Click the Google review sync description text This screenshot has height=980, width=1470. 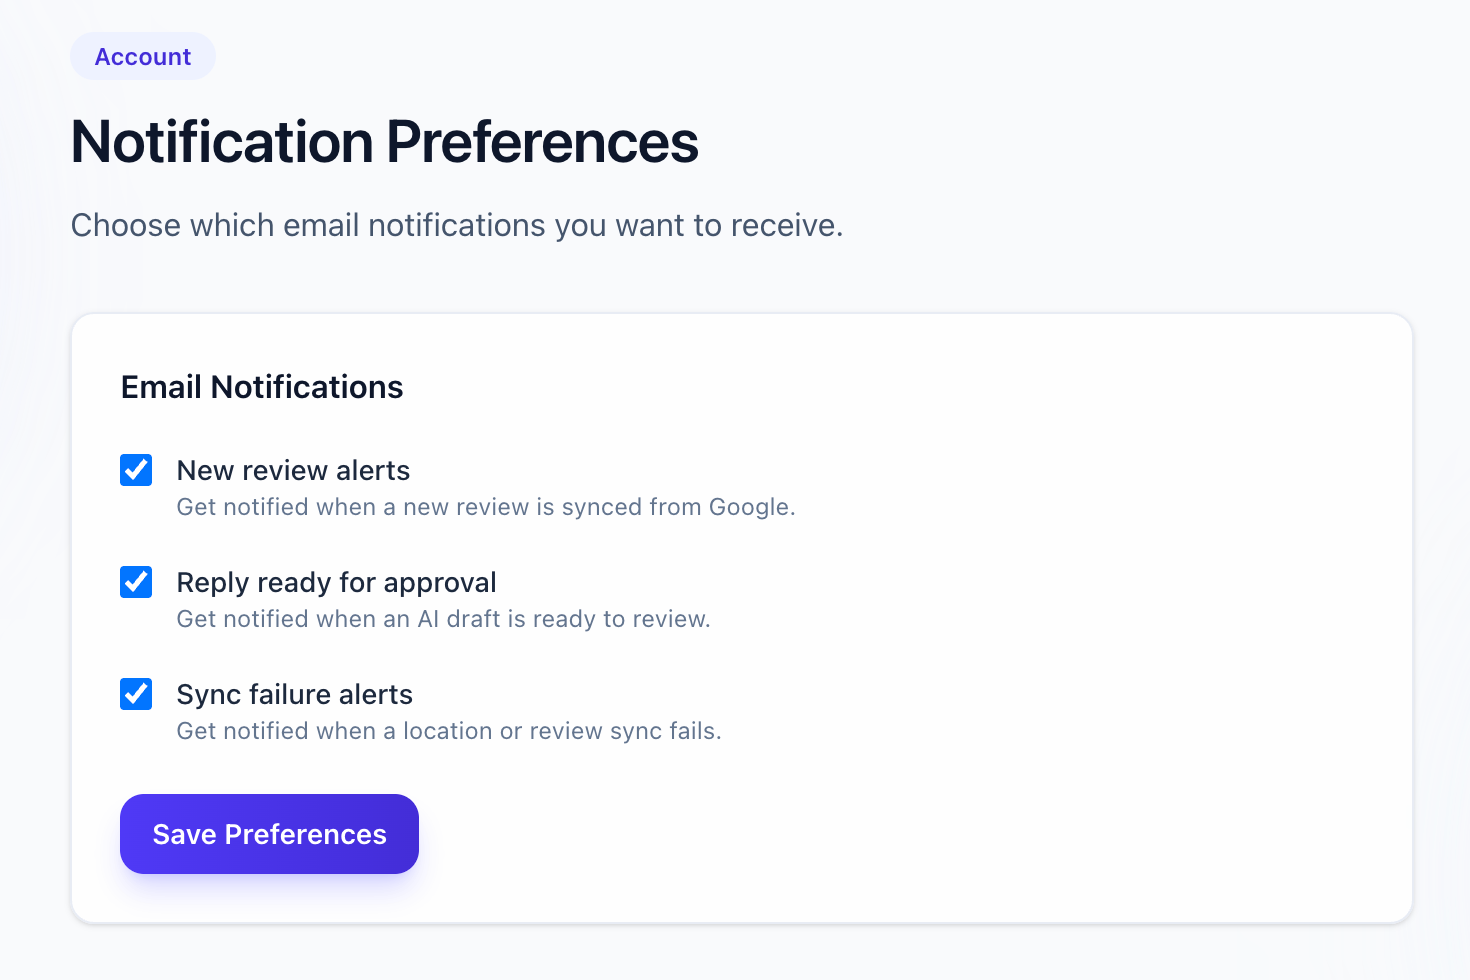486,507
